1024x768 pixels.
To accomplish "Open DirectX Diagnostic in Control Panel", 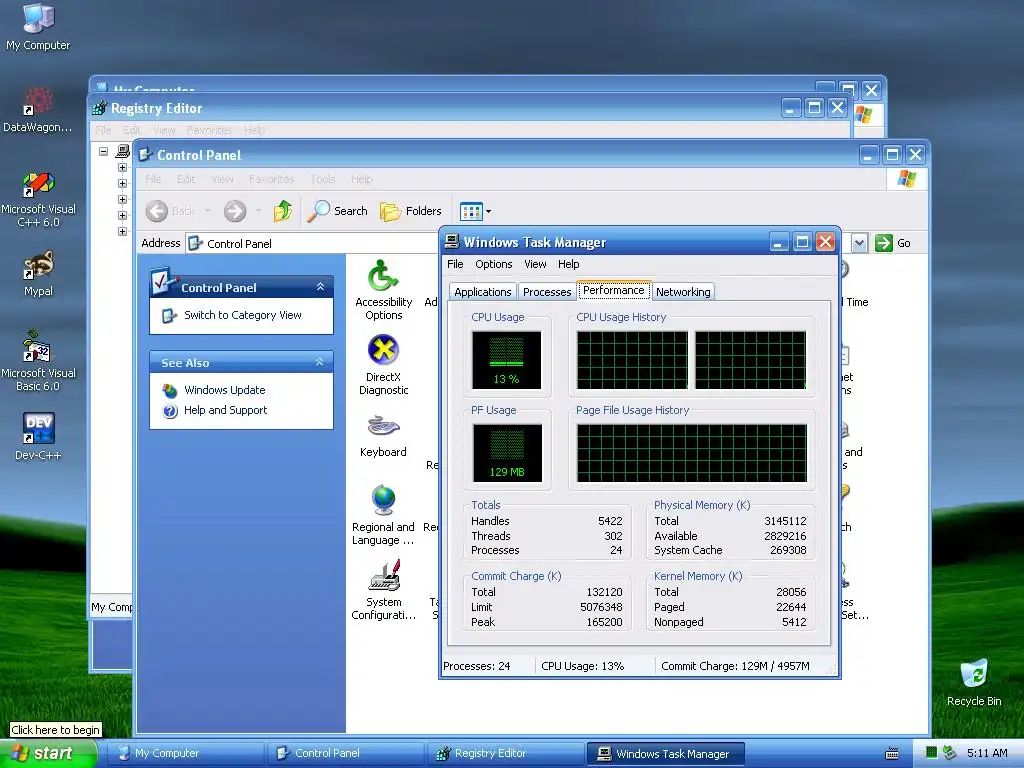I will tap(383, 364).
